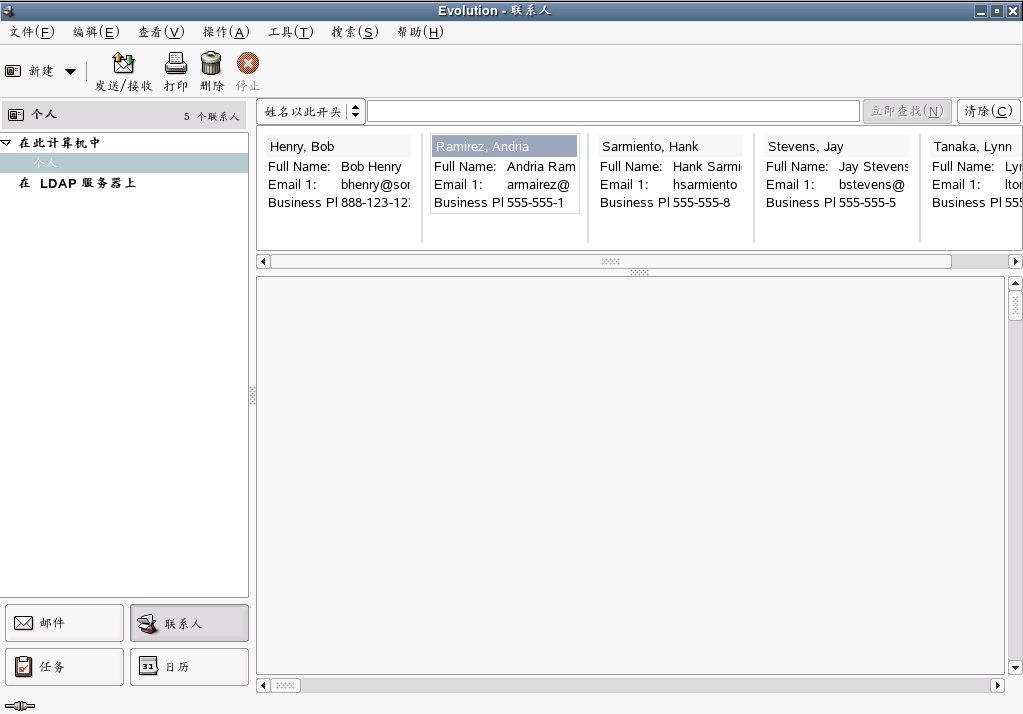The height and width of the screenshot is (714, 1023).
Task: Click the hsarmiento email value
Action: (705, 185)
